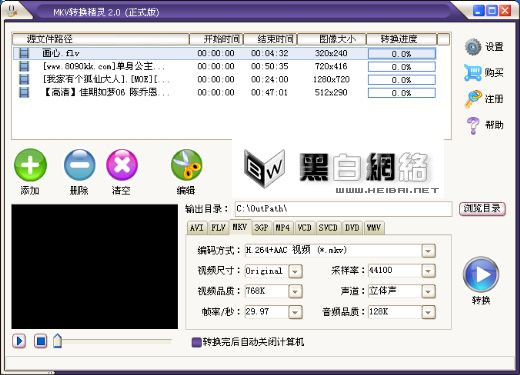520x375 pixels.
Task: Switch to the VCD tab
Action: click(305, 228)
